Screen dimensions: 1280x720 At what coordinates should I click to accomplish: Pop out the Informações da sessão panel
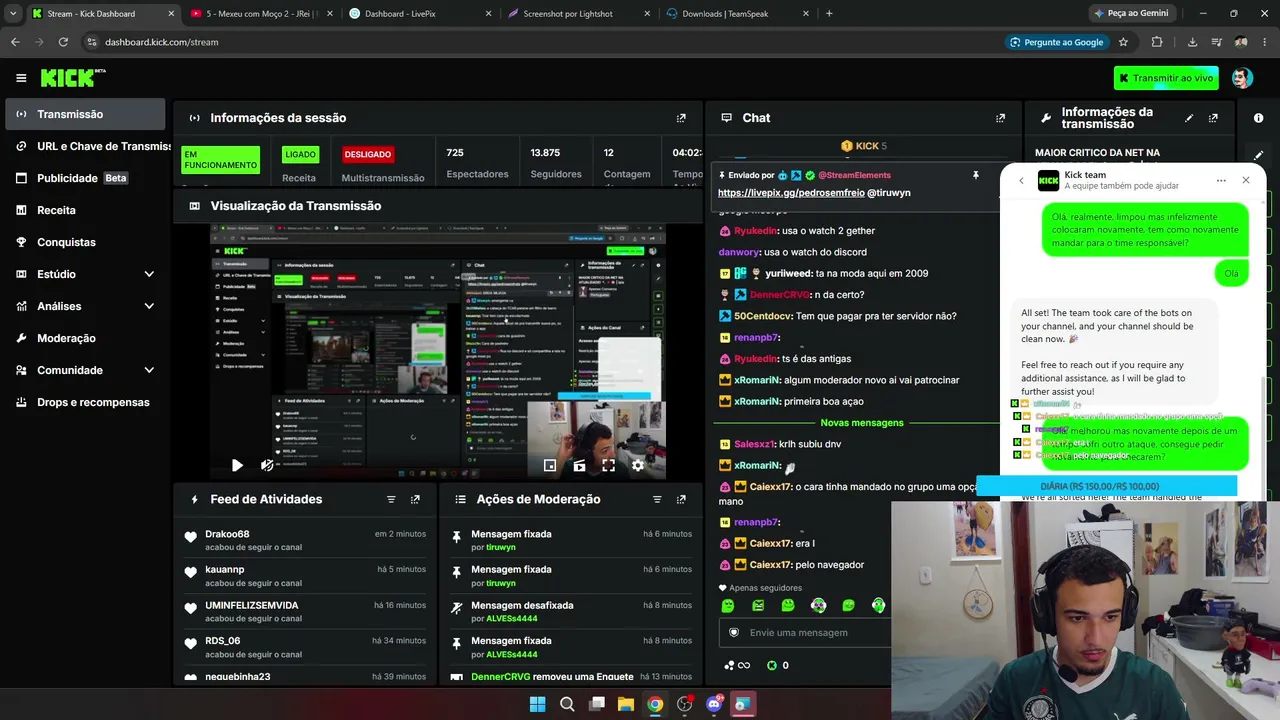(681, 118)
